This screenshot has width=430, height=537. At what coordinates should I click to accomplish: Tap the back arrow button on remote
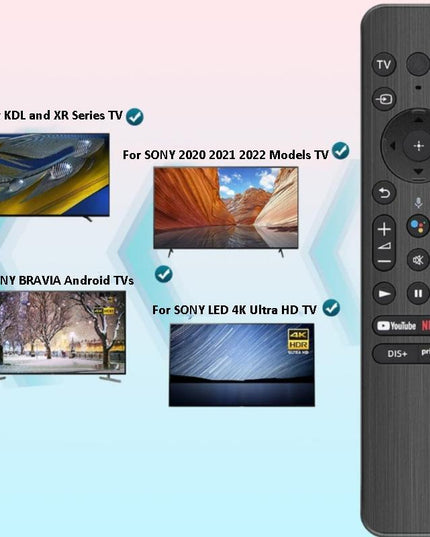click(384, 193)
